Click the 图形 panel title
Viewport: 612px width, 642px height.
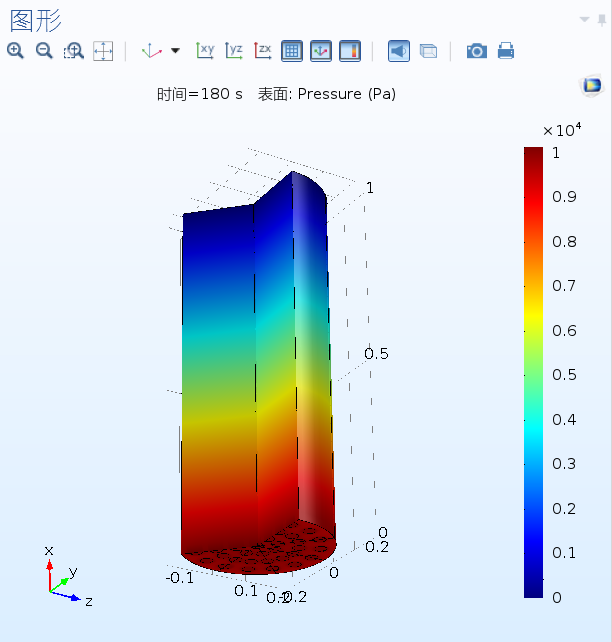[36, 21]
